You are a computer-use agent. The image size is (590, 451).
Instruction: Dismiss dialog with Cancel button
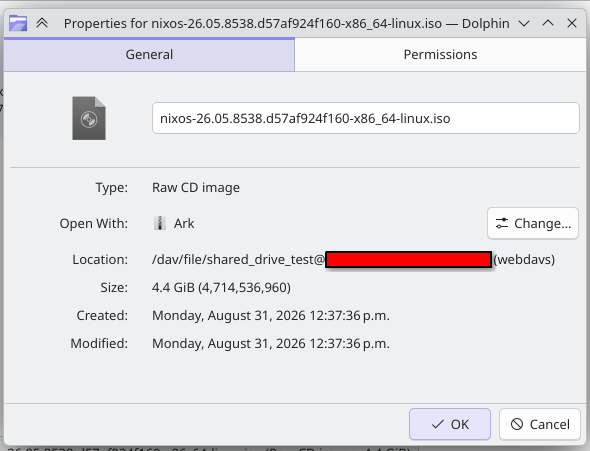click(540, 424)
